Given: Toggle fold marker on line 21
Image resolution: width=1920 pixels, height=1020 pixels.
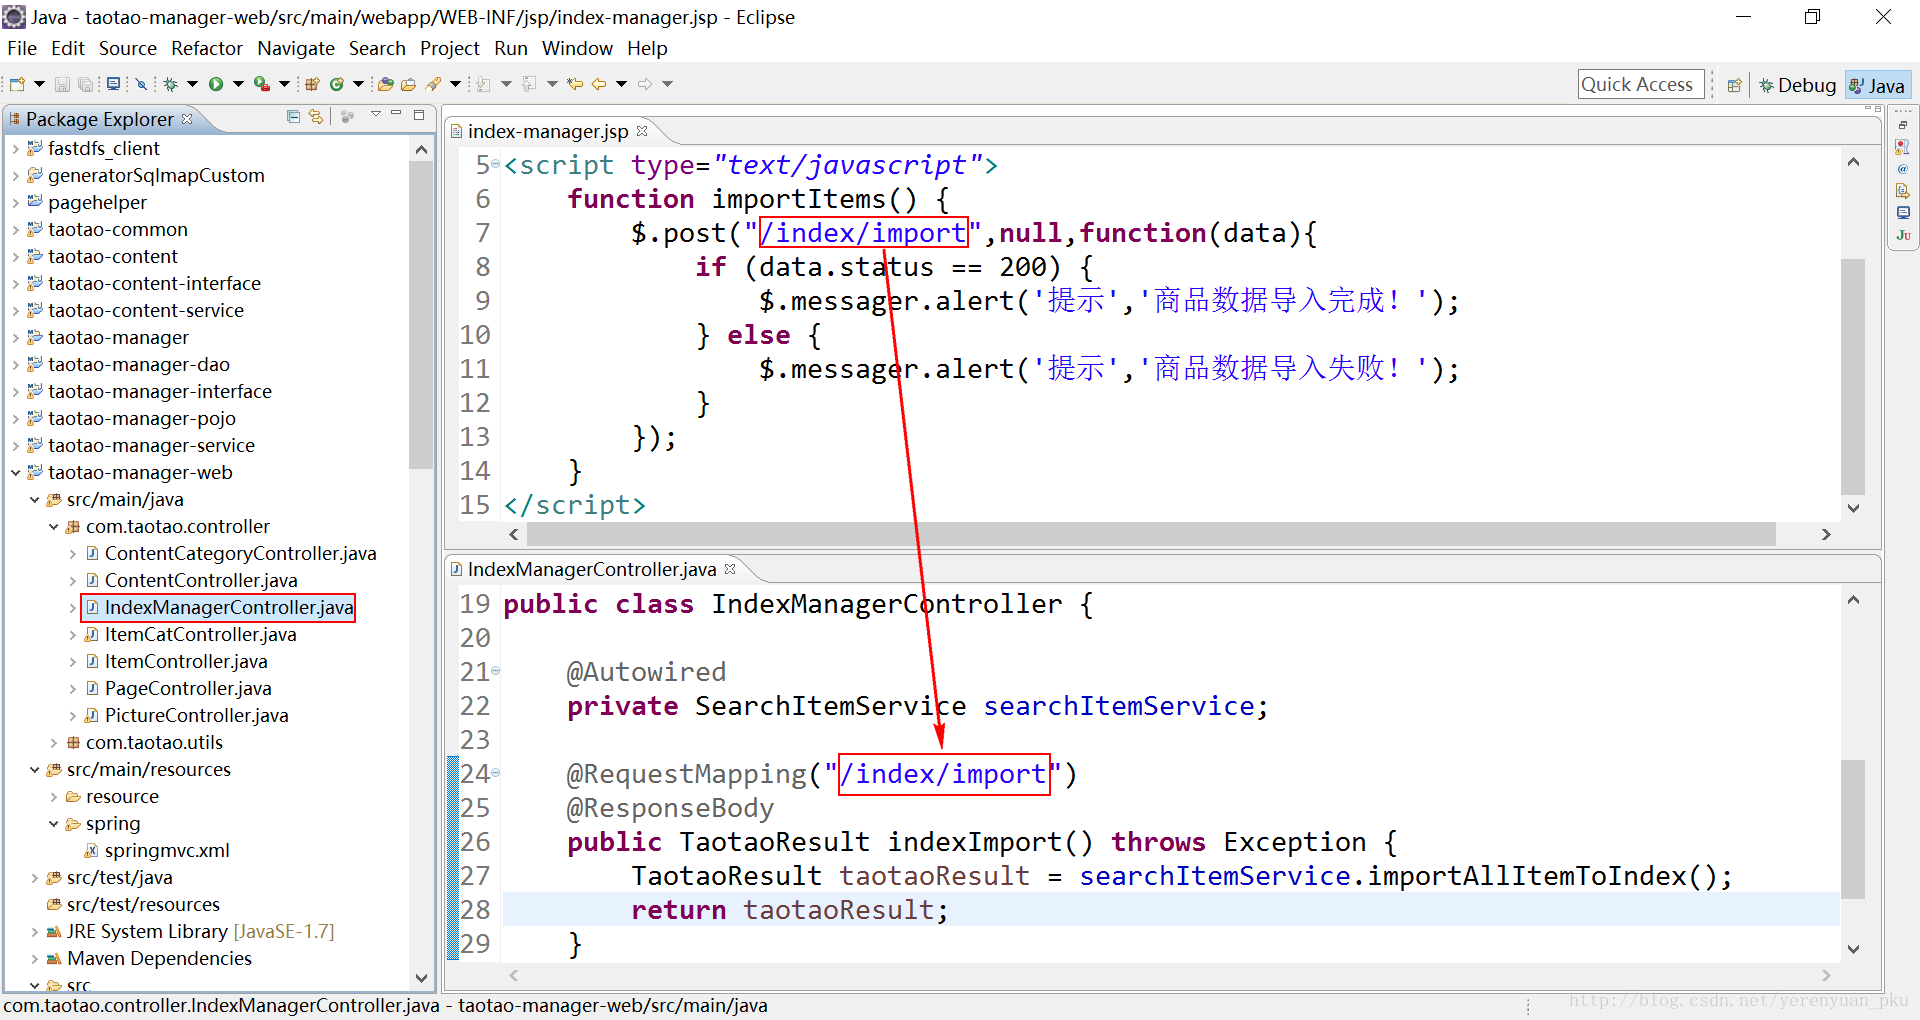Looking at the screenshot, I should (496, 671).
